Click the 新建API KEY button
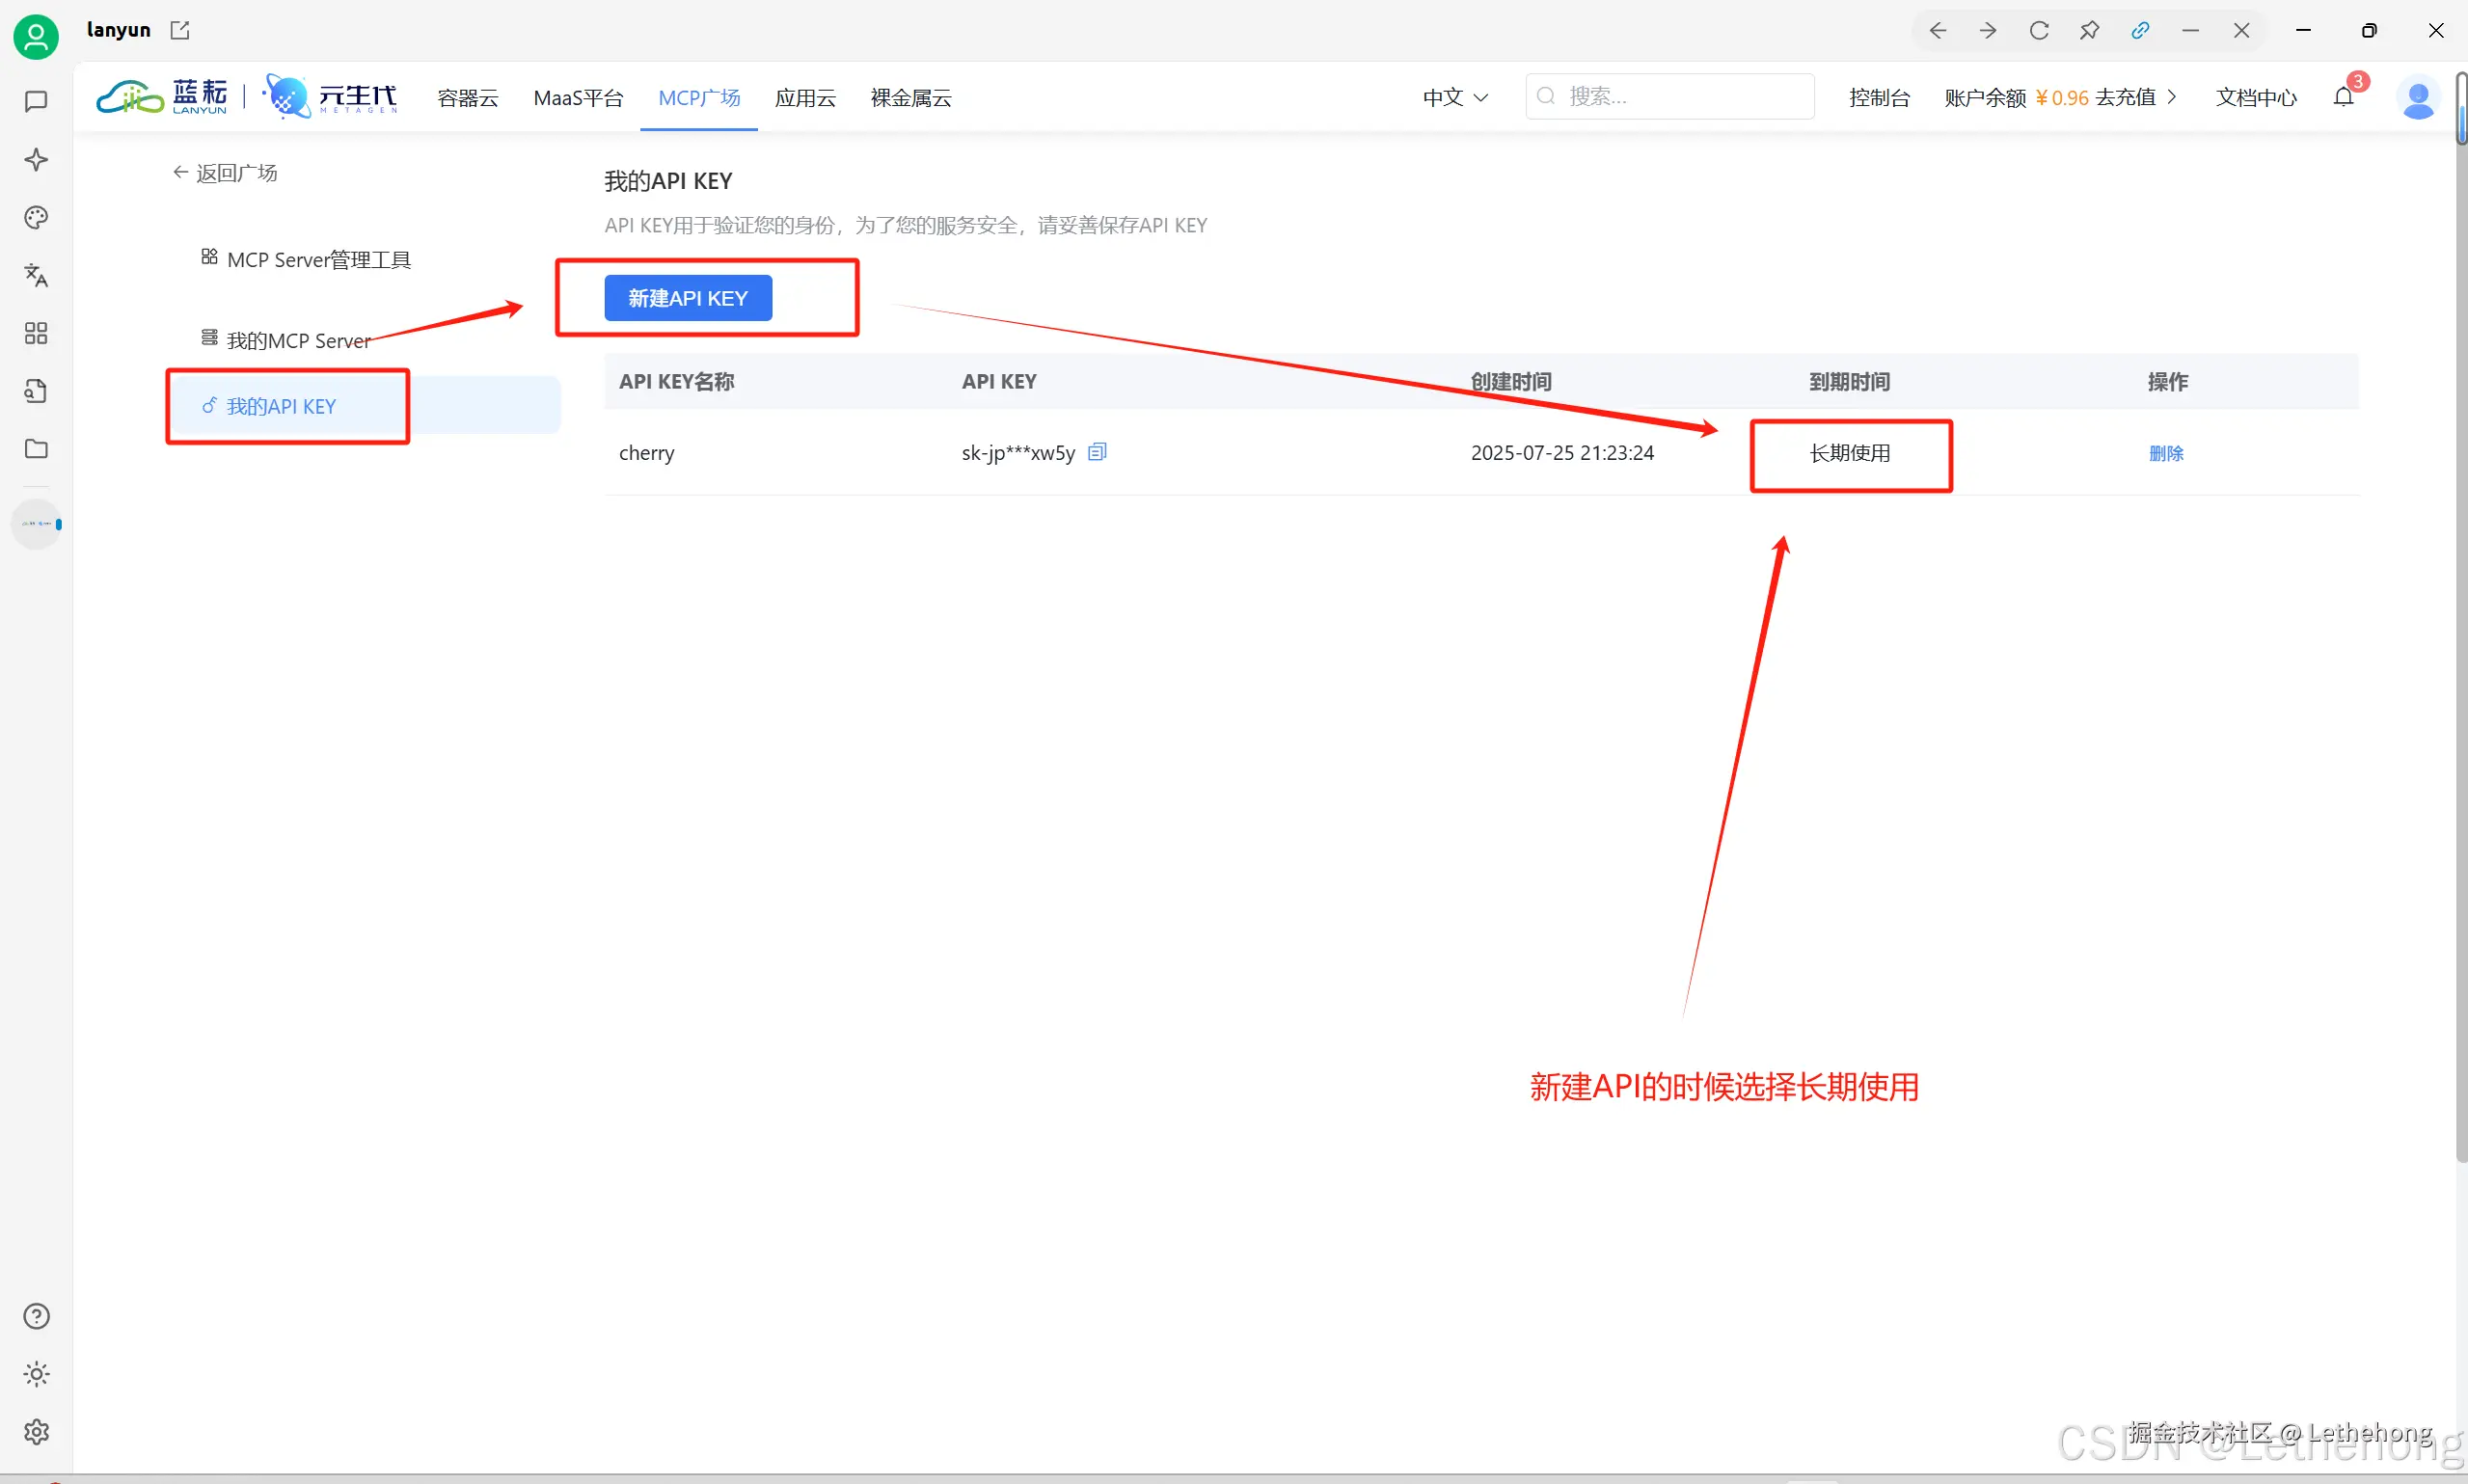Viewport: 2468px width, 1484px height. (x=687, y=297)
